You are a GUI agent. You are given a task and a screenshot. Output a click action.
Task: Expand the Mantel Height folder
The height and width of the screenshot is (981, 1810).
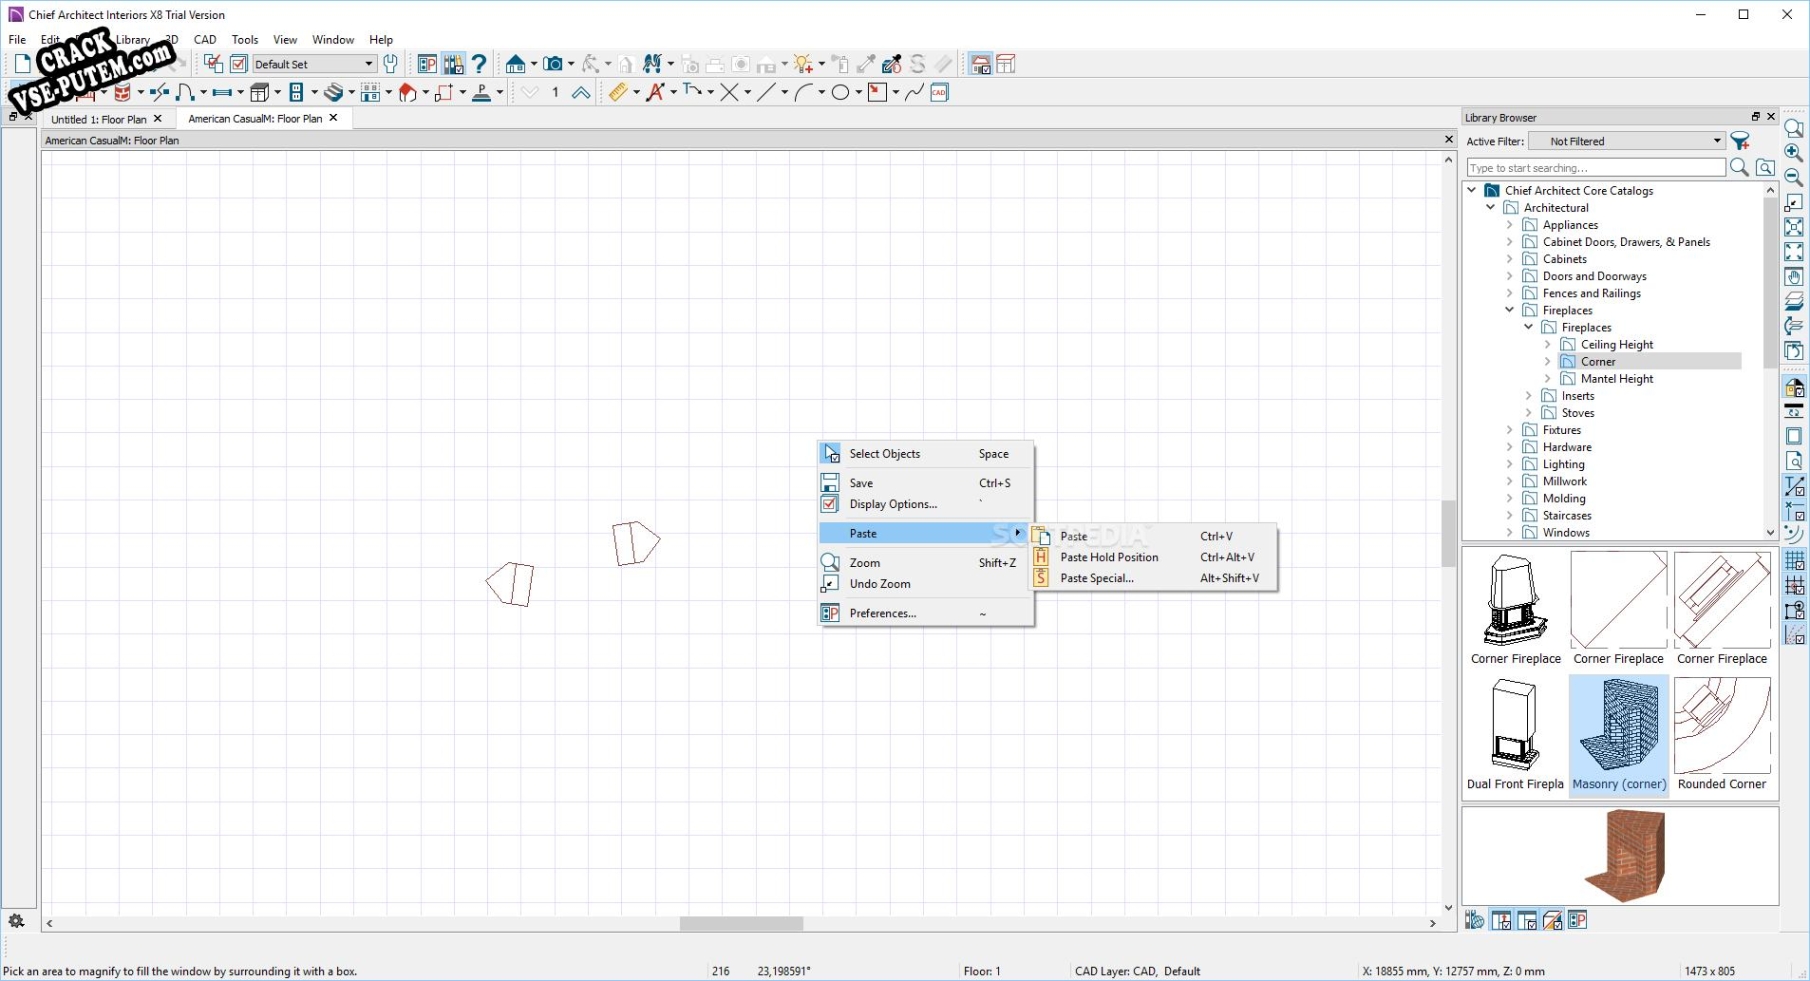1548,379
